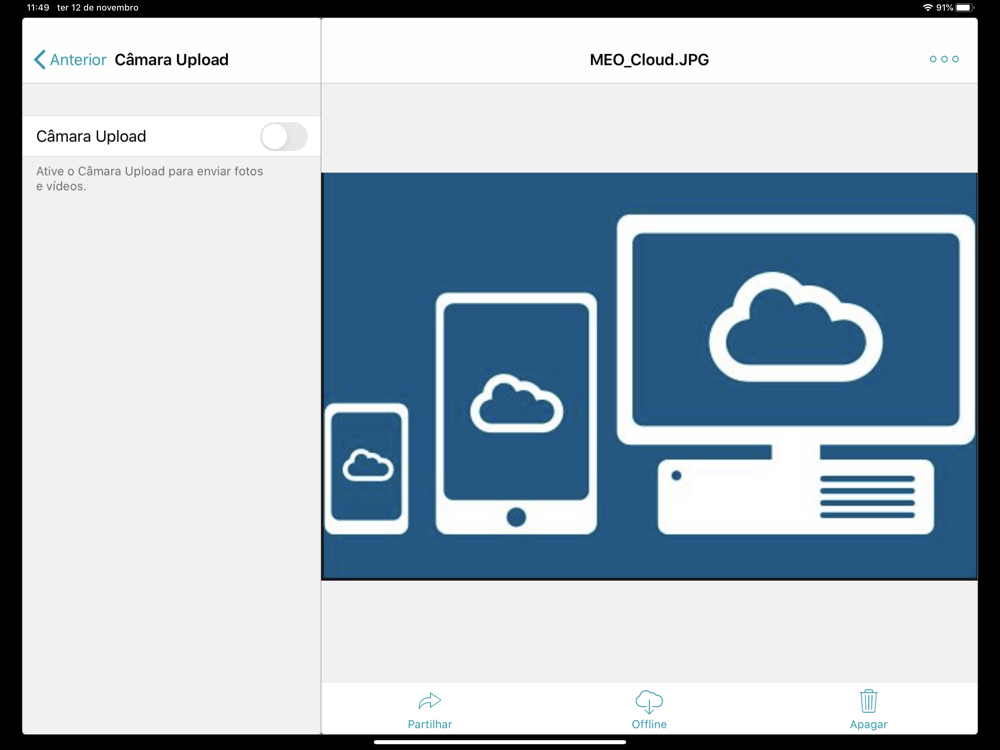This screenshot has width=1000, height=750.
Task: Go back using the Anterior chevron arrow
Action: [40, 59]
